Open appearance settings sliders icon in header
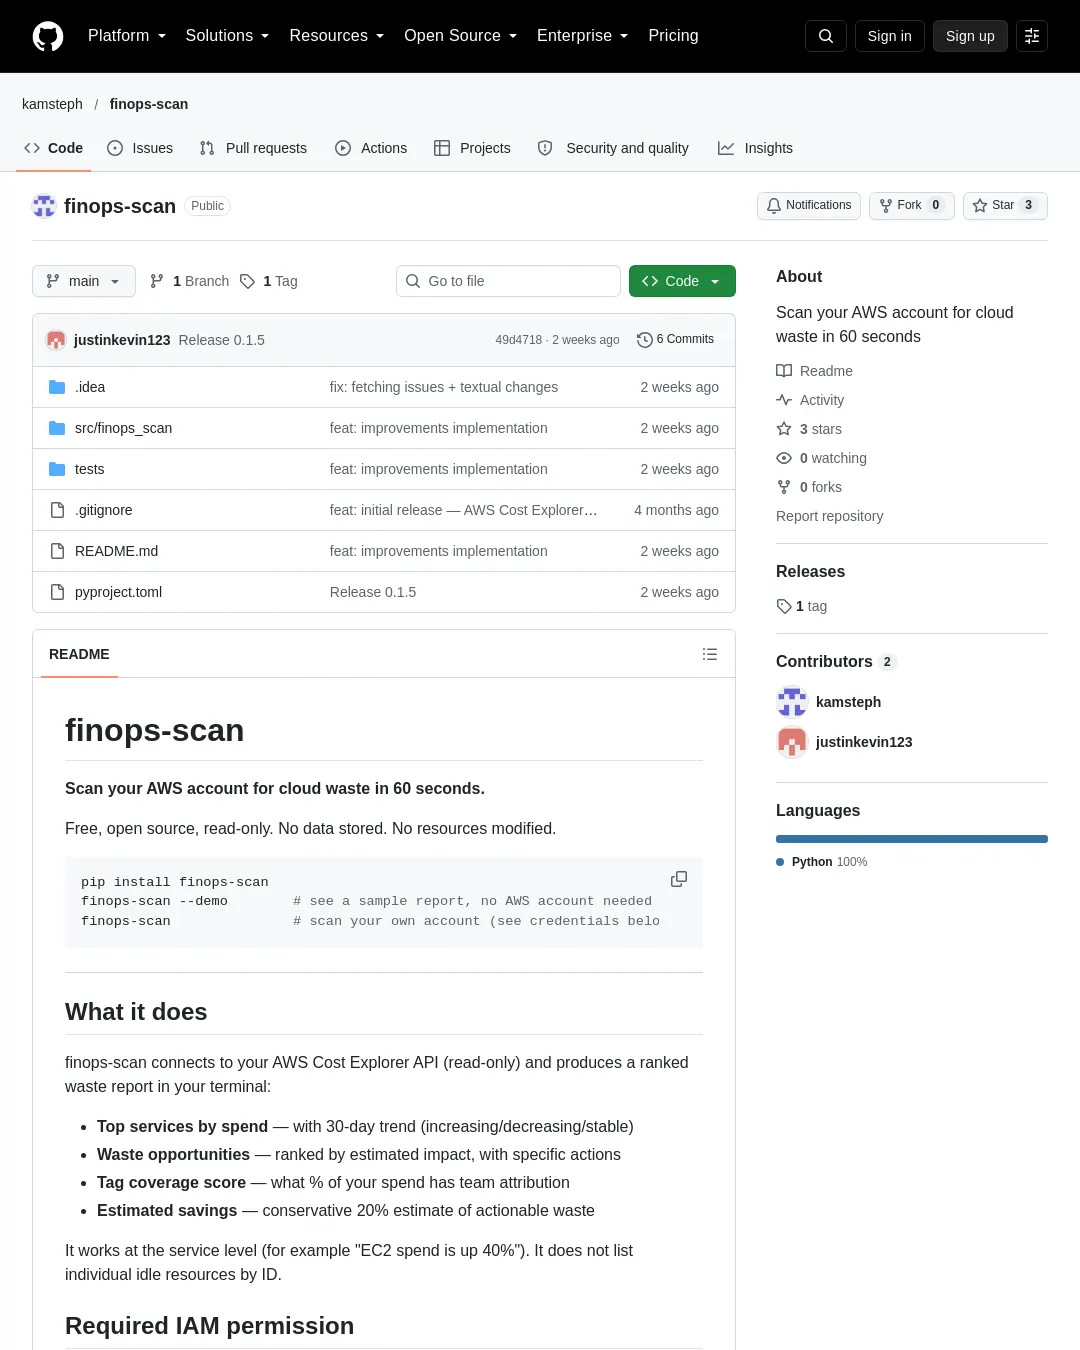The width and height of the screenshot is (1080, 1350). pos(1032,36)
